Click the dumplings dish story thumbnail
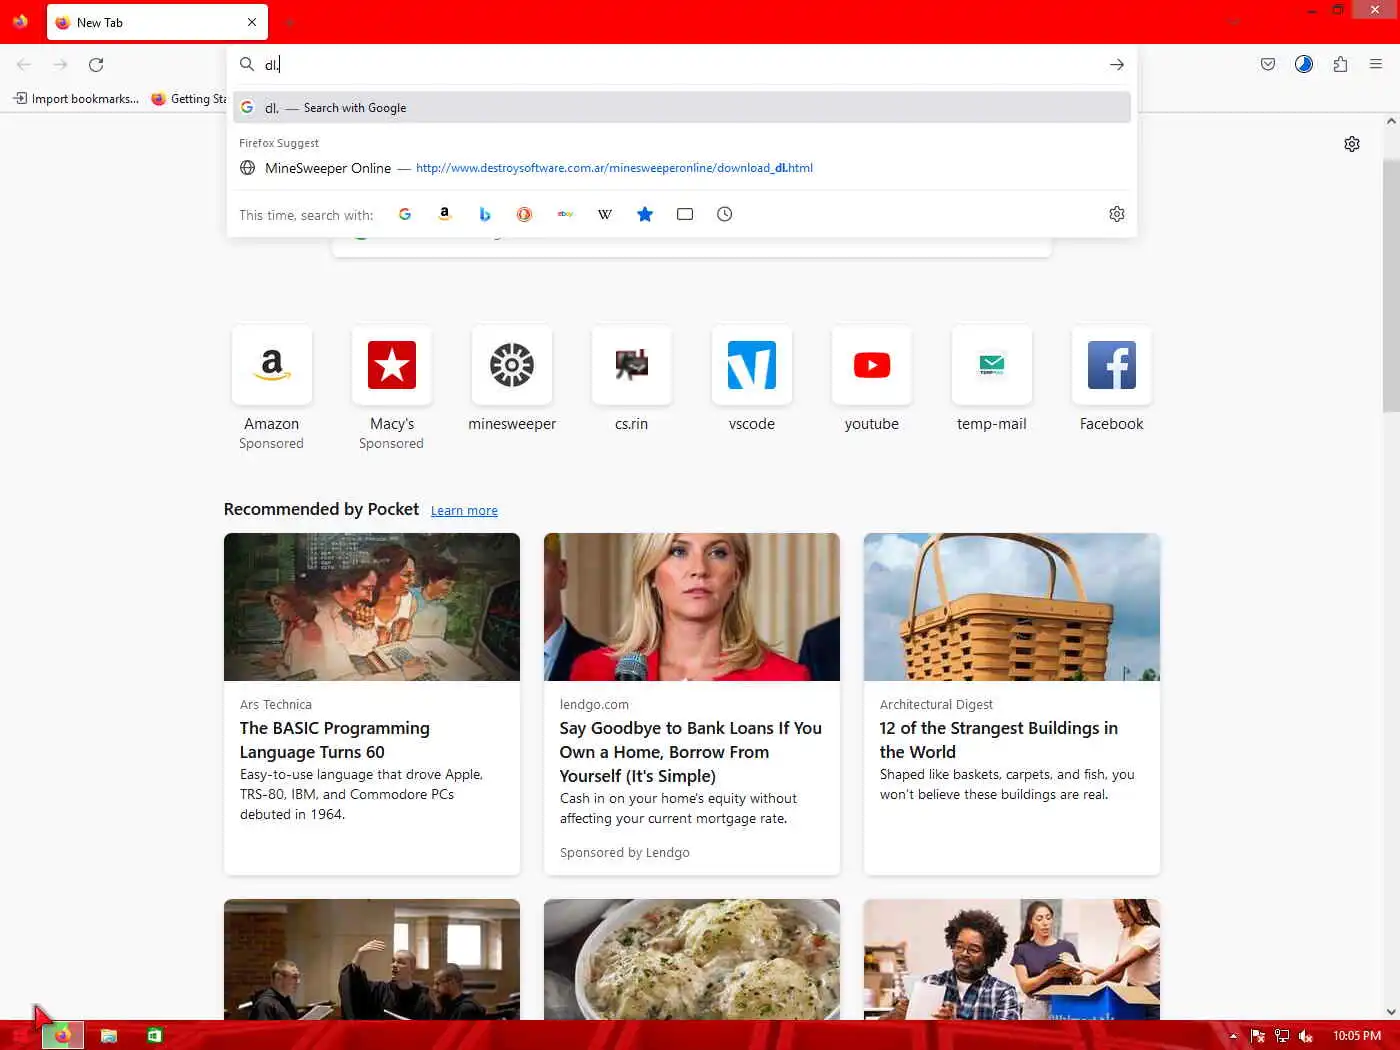 tap(692, 959)
